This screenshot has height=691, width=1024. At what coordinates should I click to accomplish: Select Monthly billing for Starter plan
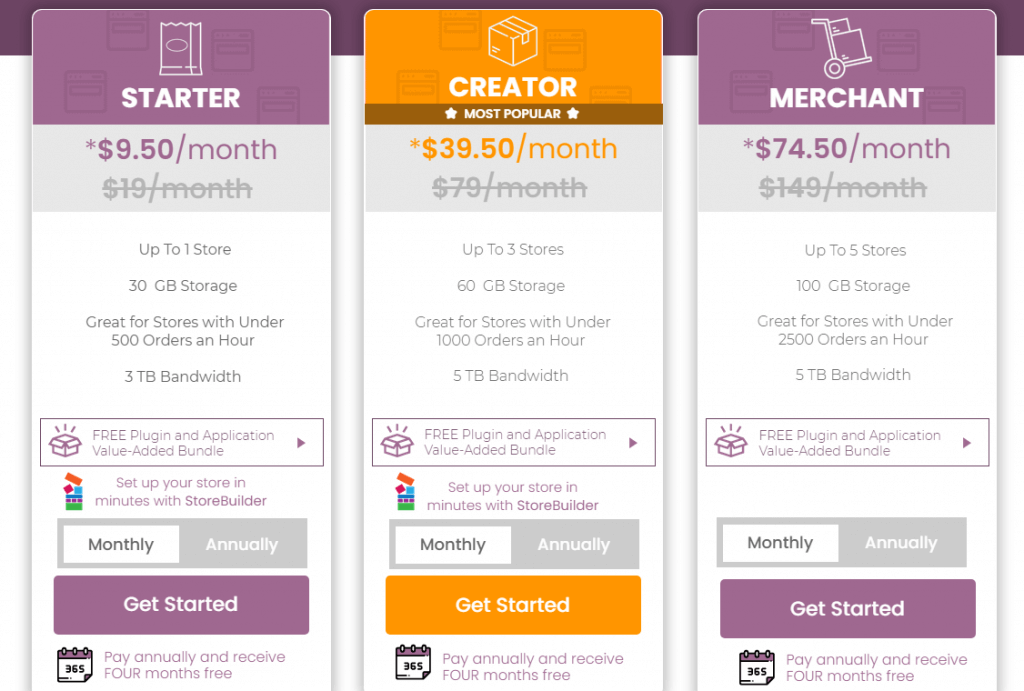121,545
